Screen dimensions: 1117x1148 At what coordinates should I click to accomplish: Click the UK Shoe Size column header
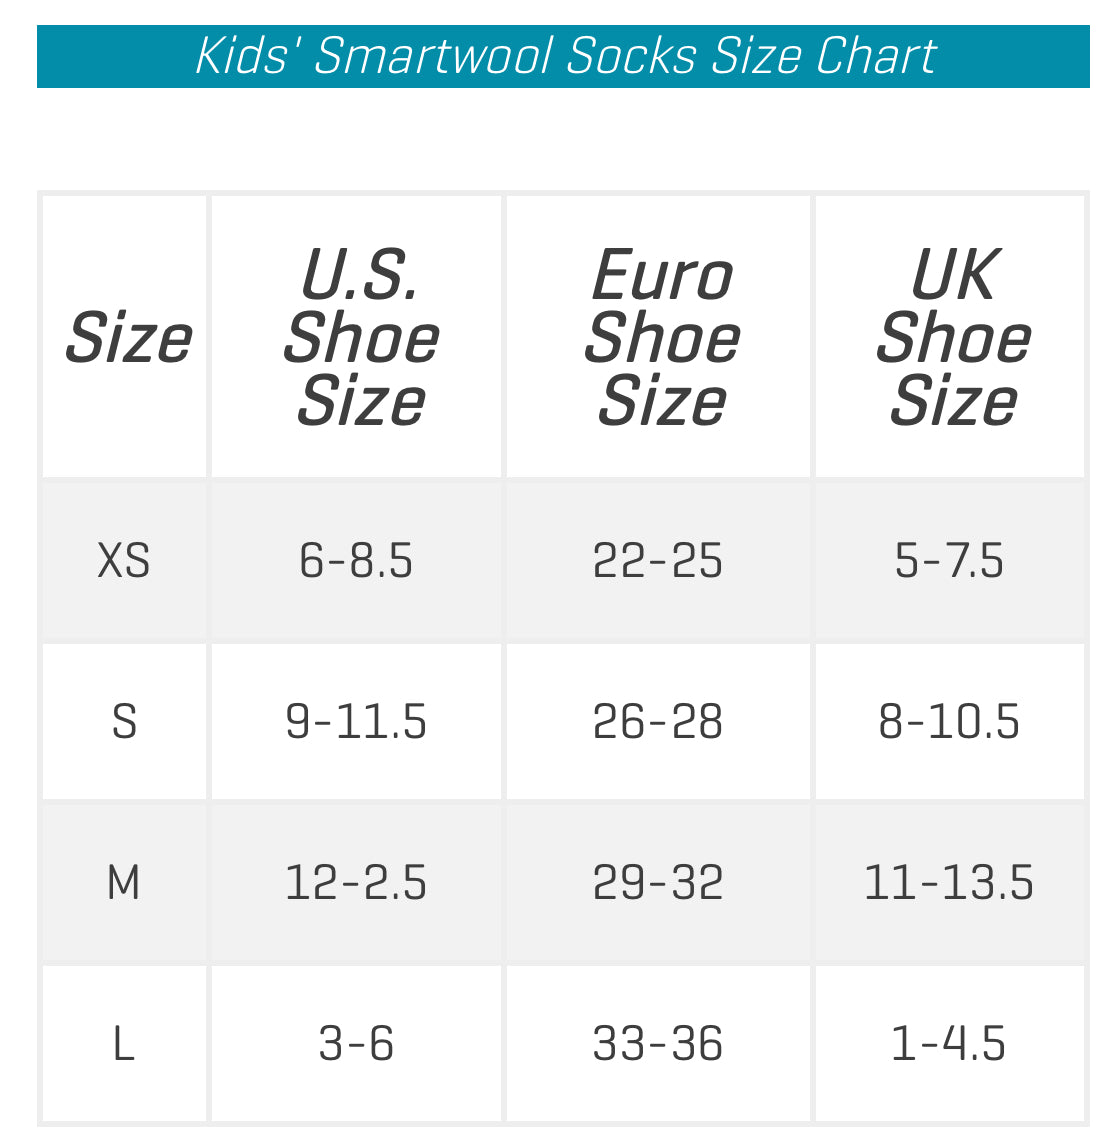pyautogui.click(x=951, y=338)
